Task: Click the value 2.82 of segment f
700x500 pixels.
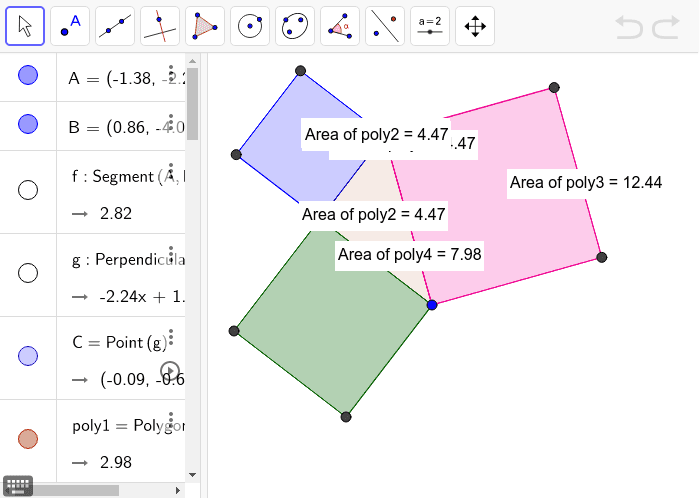Action: [116, 213]
